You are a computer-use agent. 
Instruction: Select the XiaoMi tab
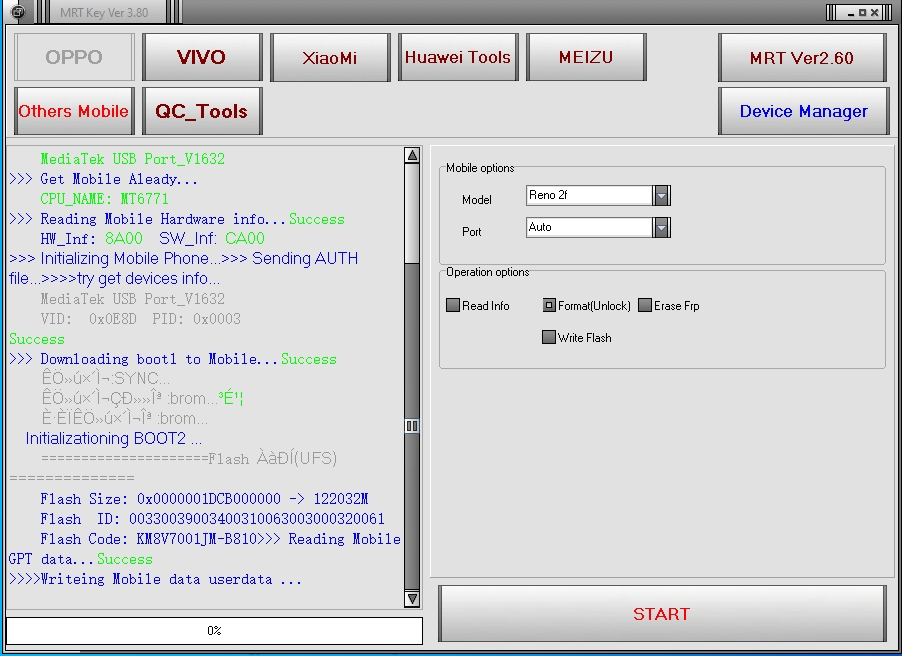(x=330, y=57)
